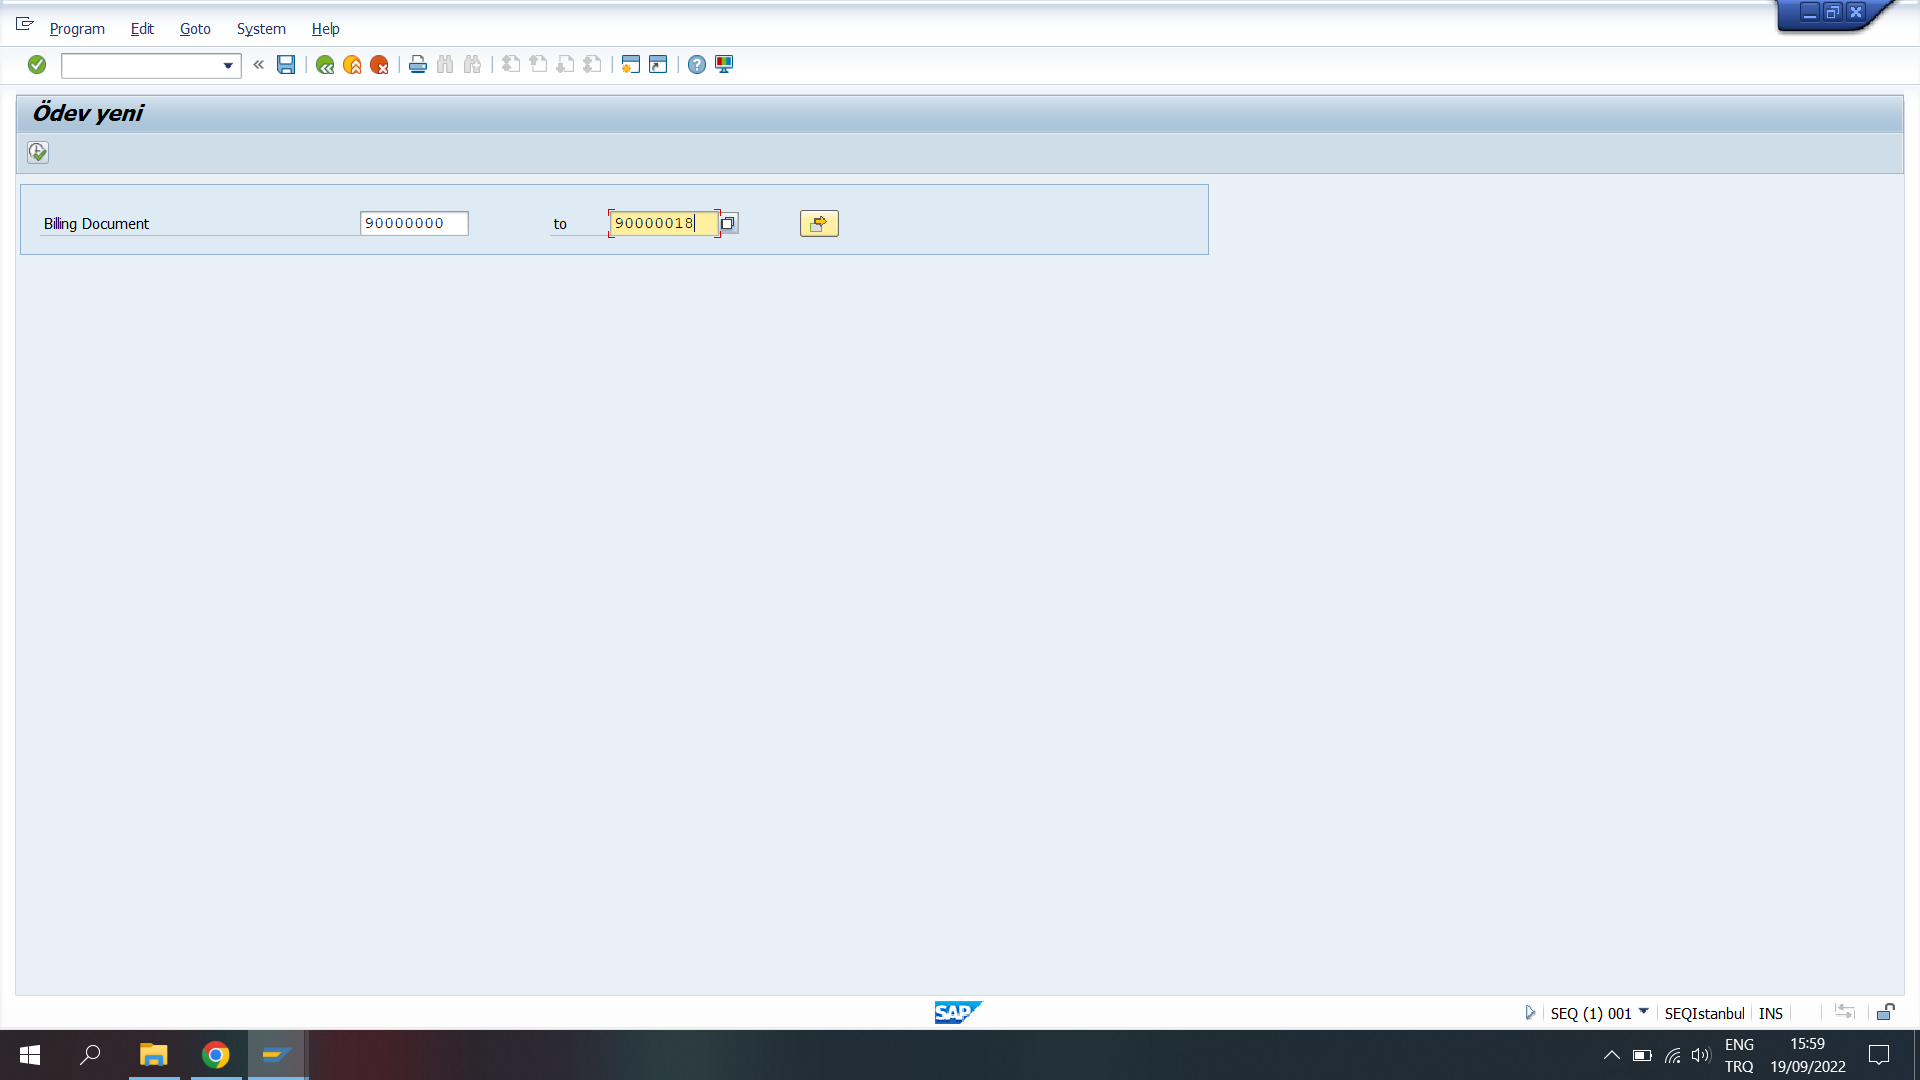Toggle the INS insert mode indicator
Viewport: 1920px width, 1080px height.
[1770, 1013]
